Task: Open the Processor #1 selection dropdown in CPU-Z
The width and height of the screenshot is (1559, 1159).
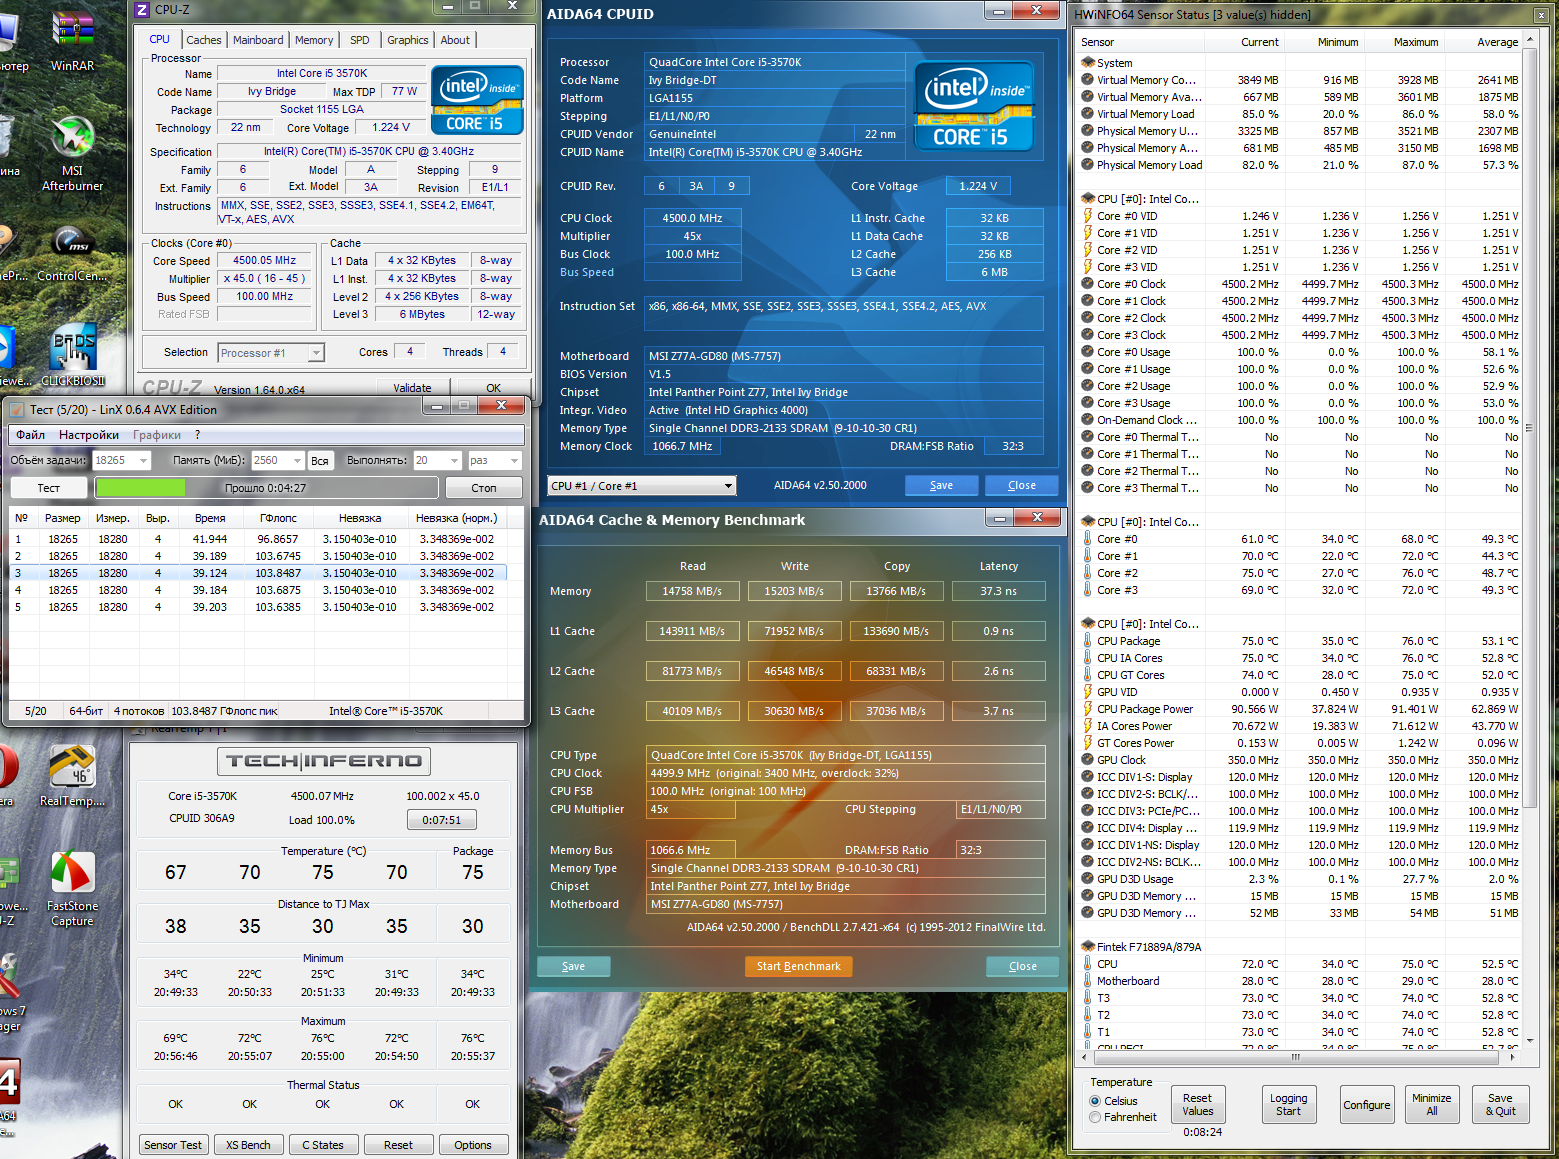Action: click(270, 352)
